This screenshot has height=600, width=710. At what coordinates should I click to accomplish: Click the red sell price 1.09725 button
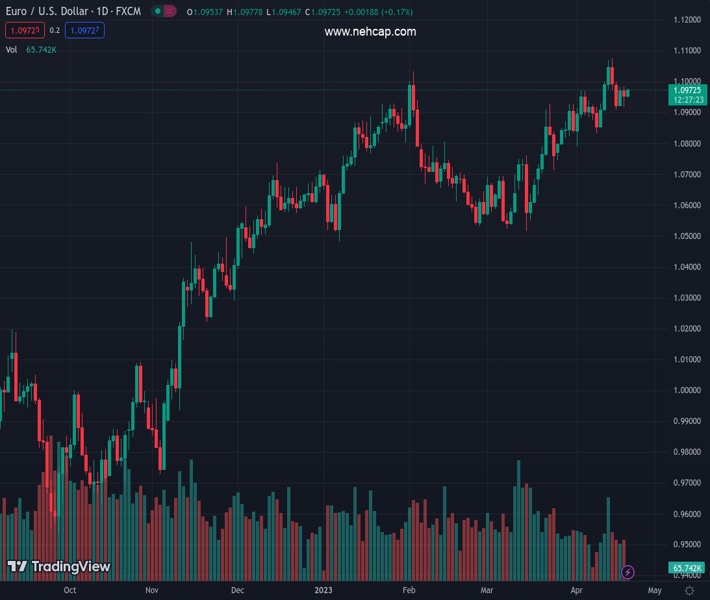click(x=23, y=31)
